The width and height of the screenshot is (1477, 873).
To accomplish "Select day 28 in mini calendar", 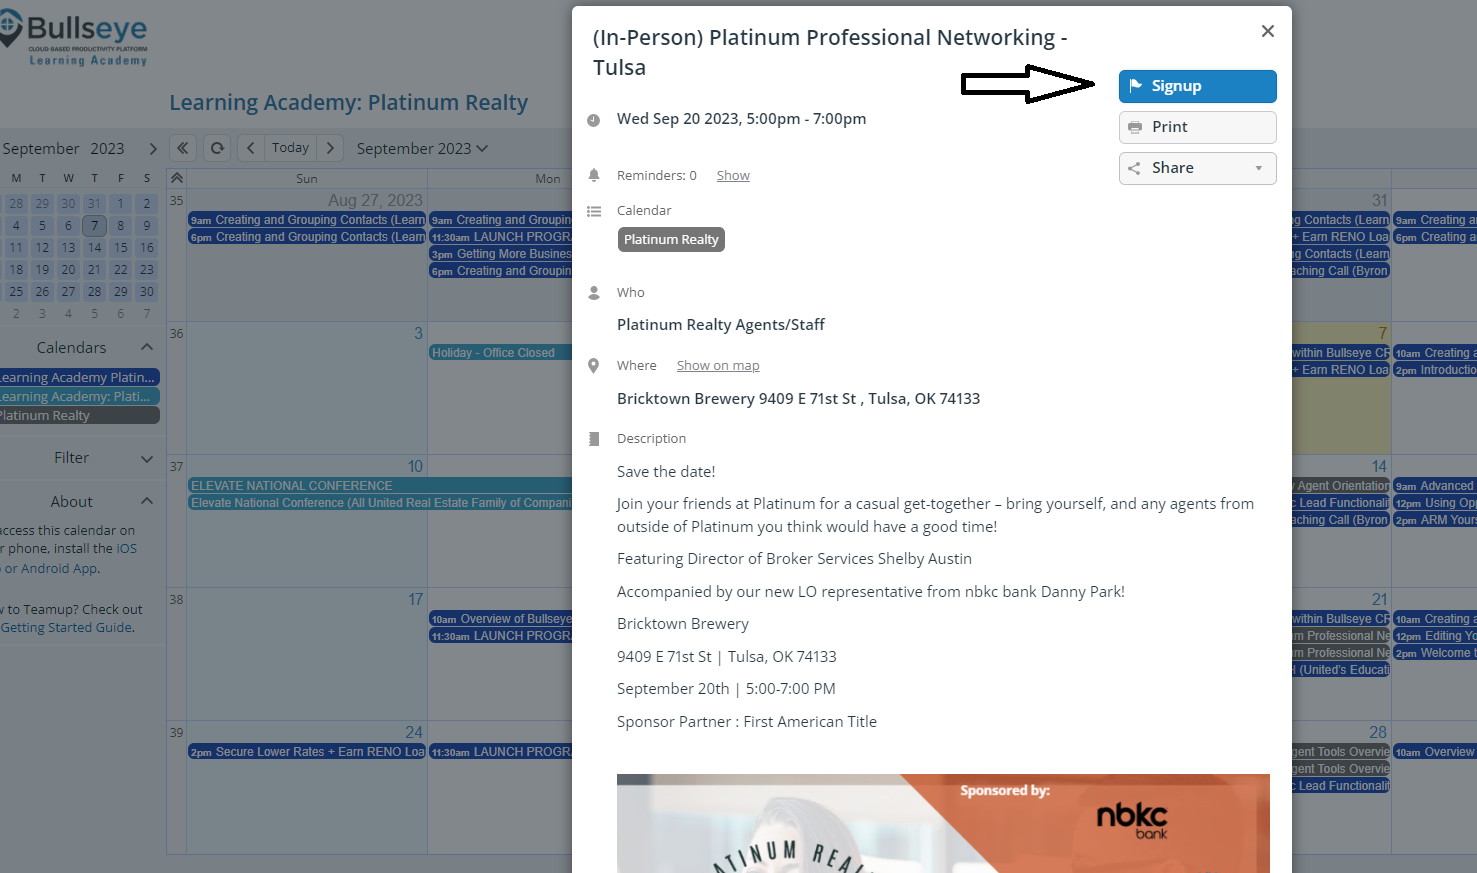I will 94,291.
